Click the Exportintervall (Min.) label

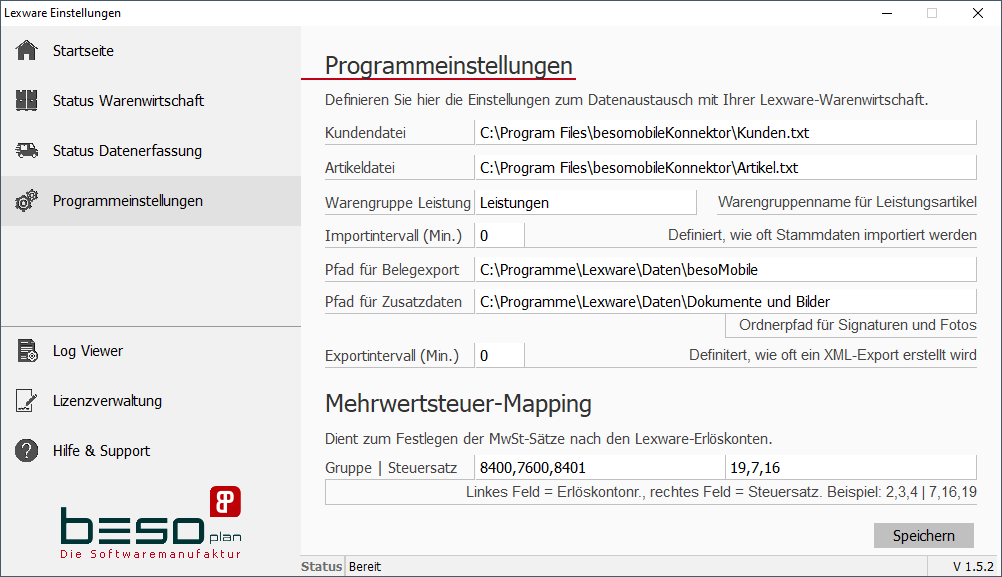click(x=392, y=356)
